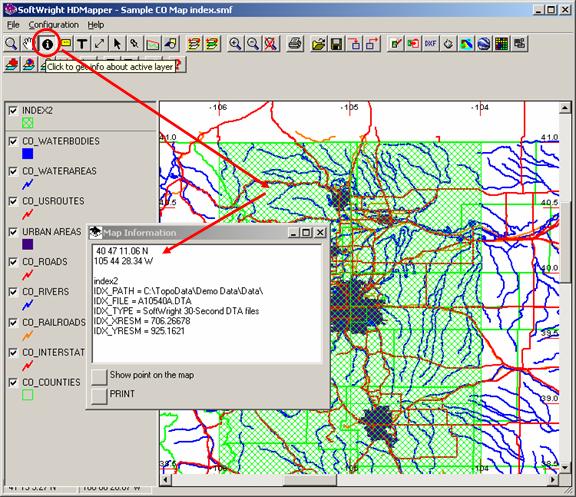Save the map with floppy icon
The image size is (576, 497).
pyautogui.click(x=336, y=44)
